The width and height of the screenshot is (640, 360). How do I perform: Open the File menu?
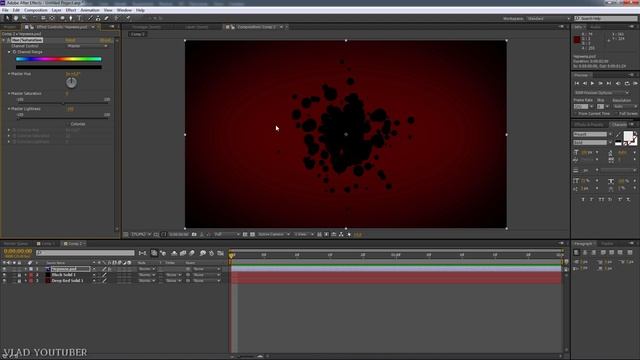(x=5, y=10)
